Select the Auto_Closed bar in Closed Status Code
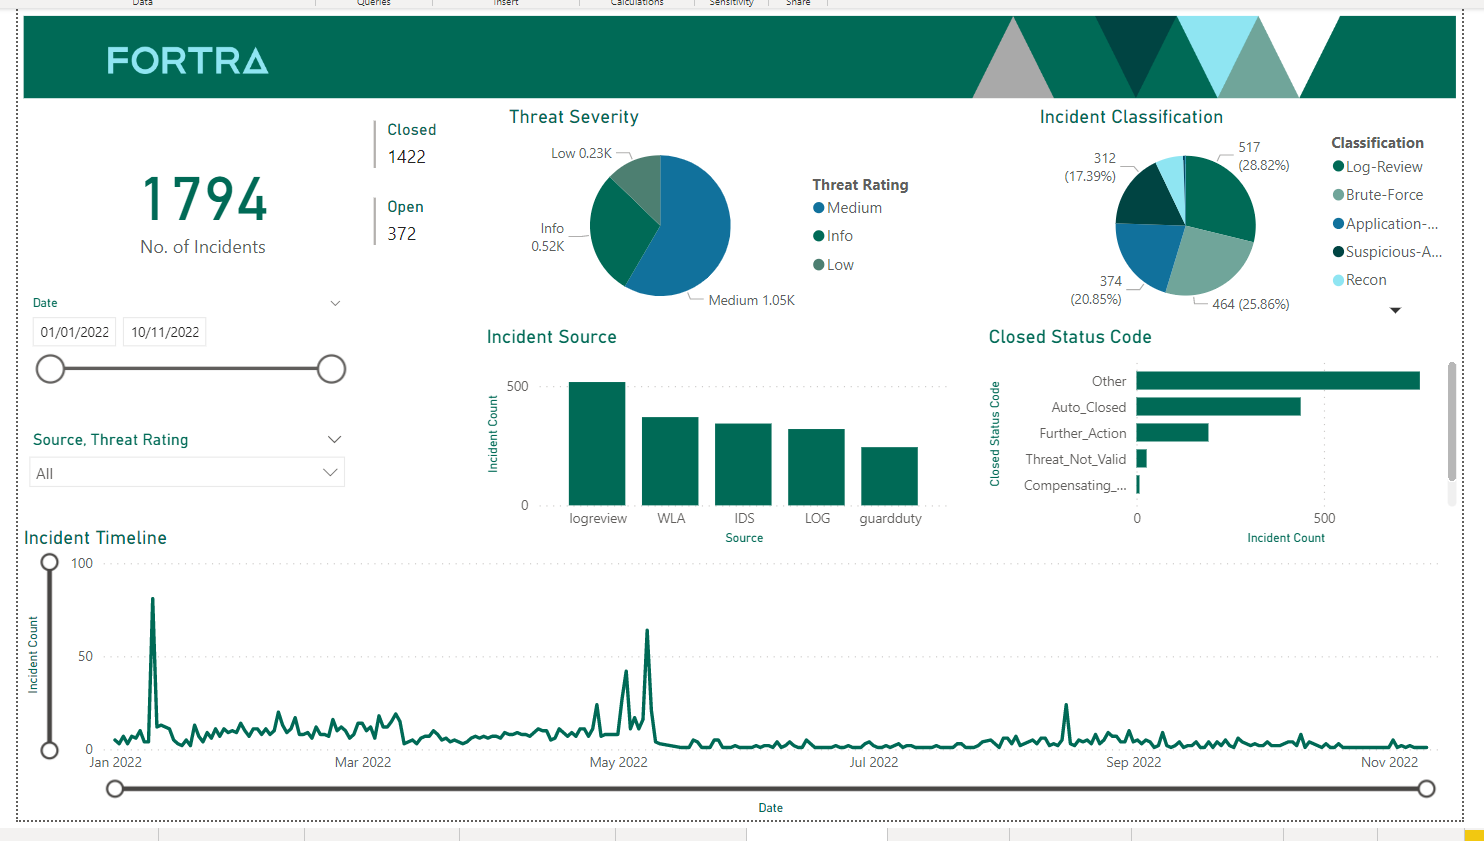The width and height of the screenshot is (1484, 841). (1218, 407)
